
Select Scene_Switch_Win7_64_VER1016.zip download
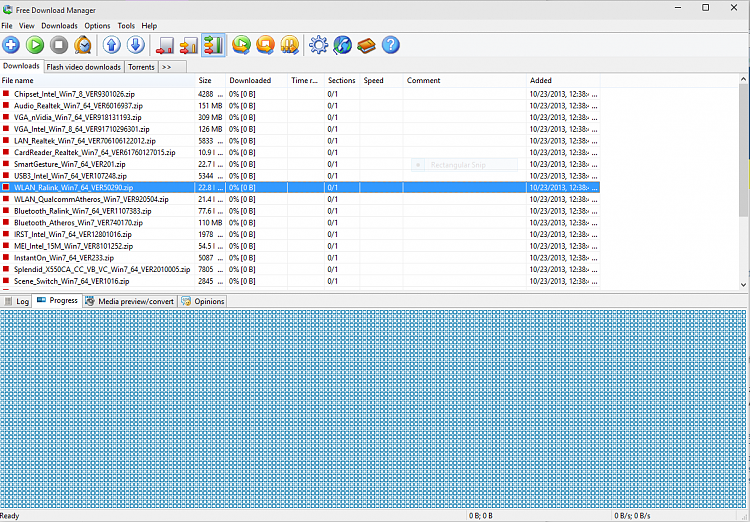[x=300, y=281]
